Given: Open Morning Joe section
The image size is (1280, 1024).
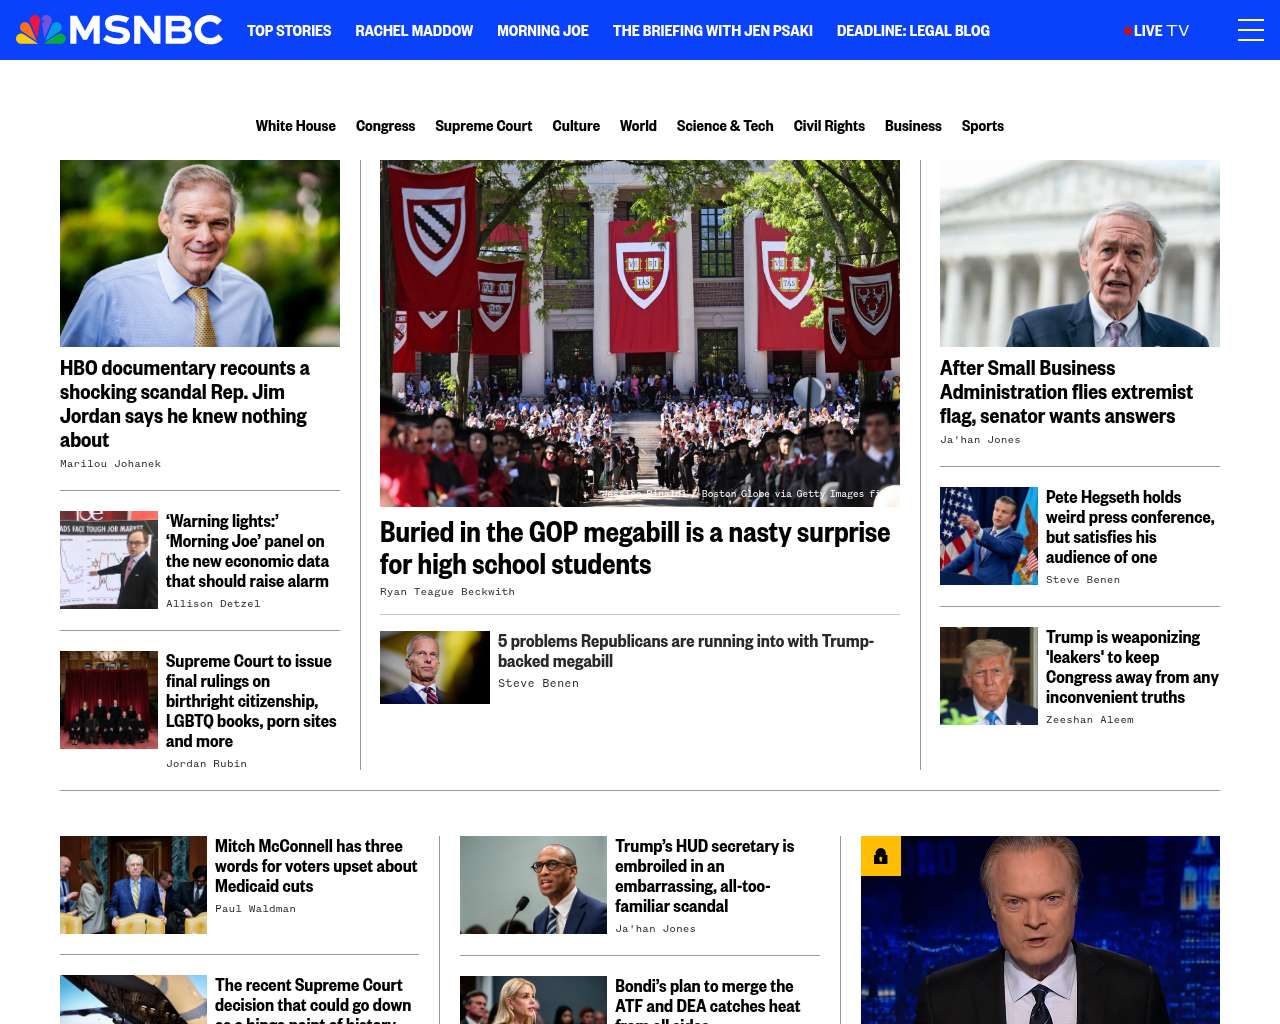Looking at the screenshot, I should pos(543,31).
